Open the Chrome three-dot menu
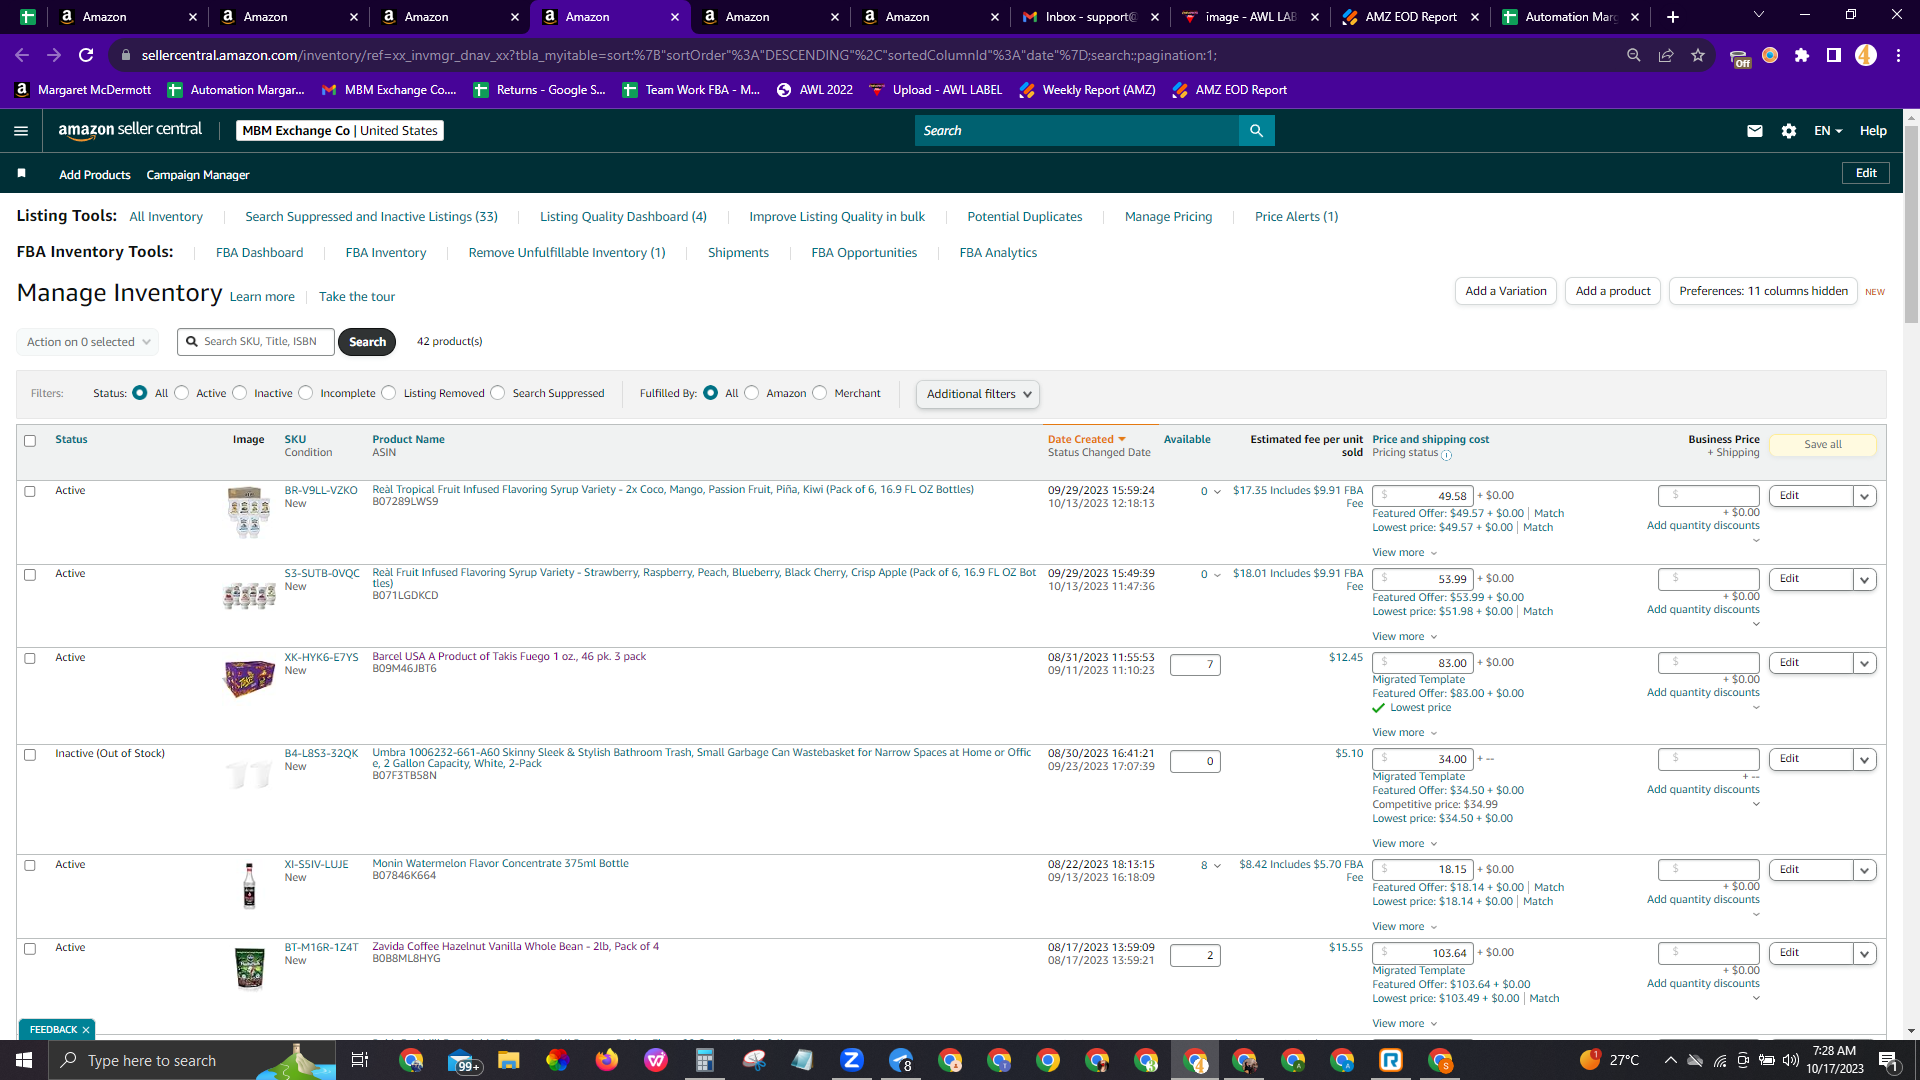Image resolution: width=1920 pixels, height=1080 pixels. point(1898,55)
